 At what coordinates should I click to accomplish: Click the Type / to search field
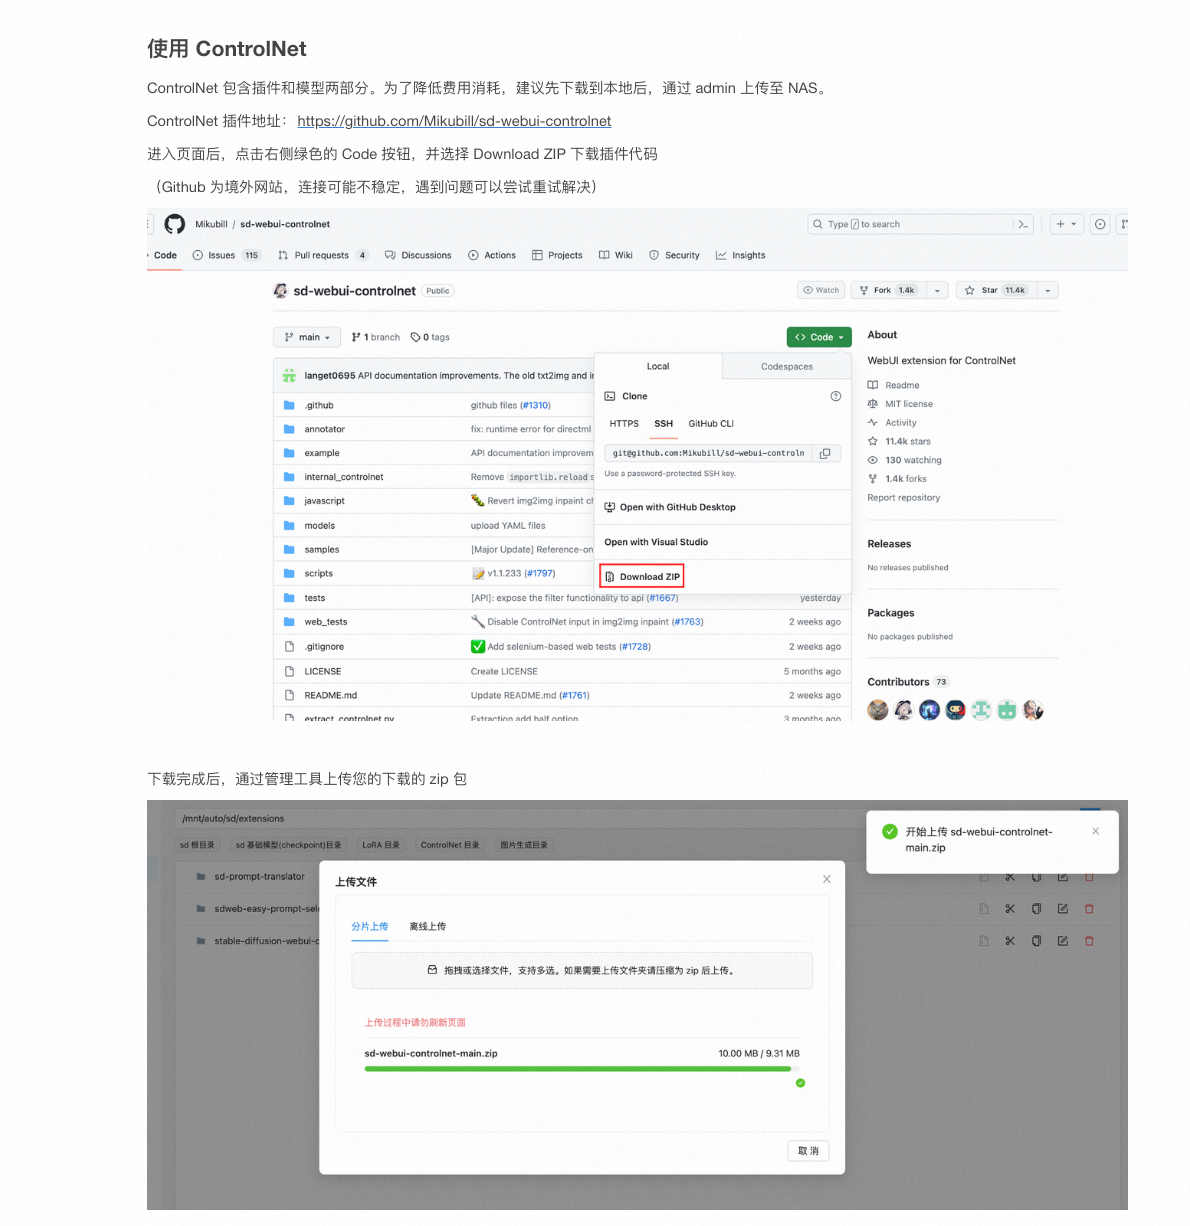pos(920,224)
